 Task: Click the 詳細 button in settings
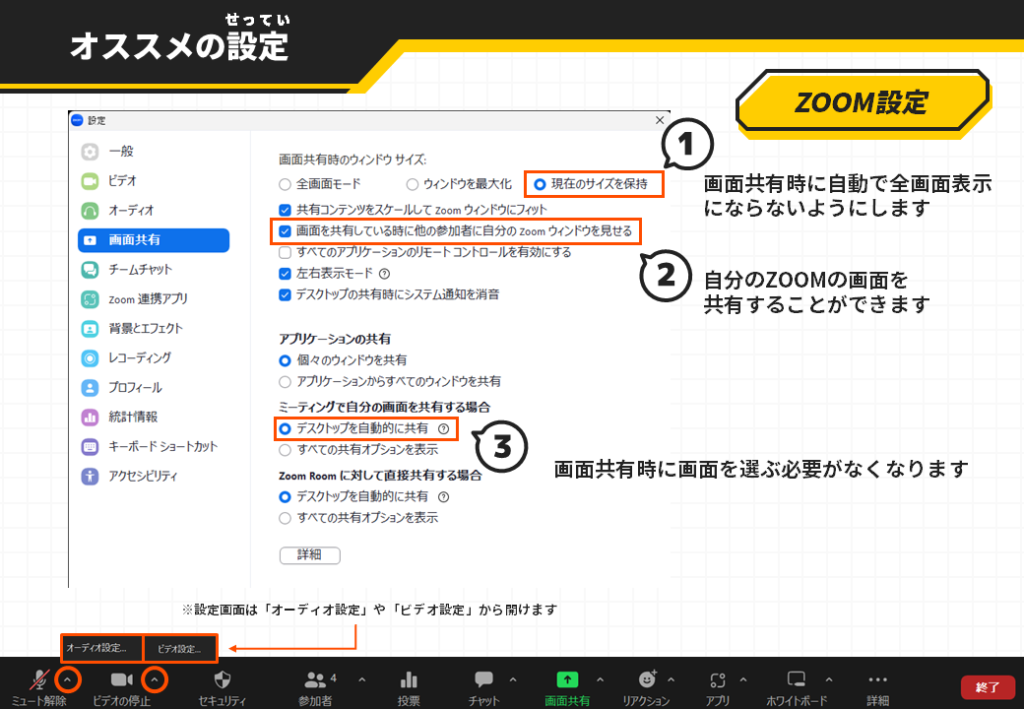(x=309, y=555)
